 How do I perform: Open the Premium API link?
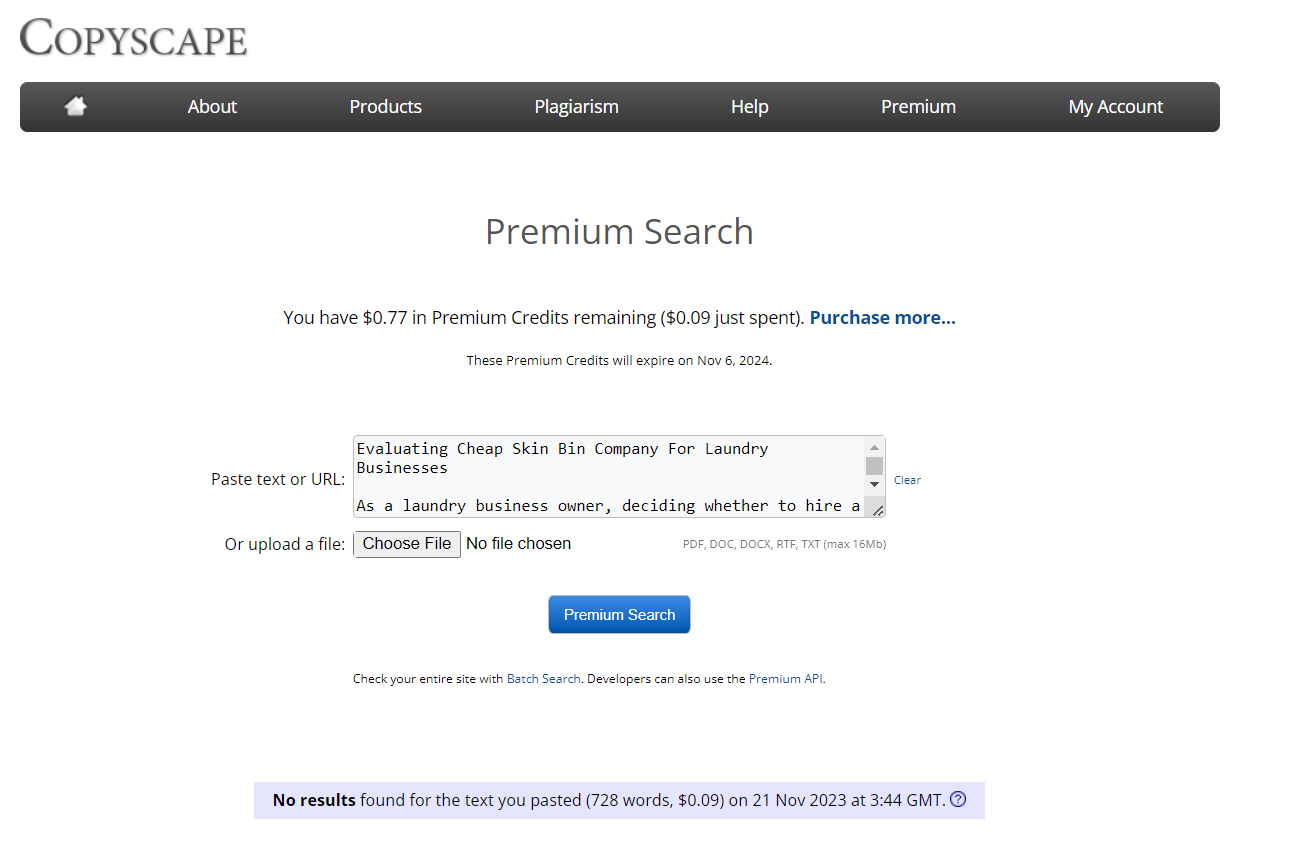click(786, 679)
